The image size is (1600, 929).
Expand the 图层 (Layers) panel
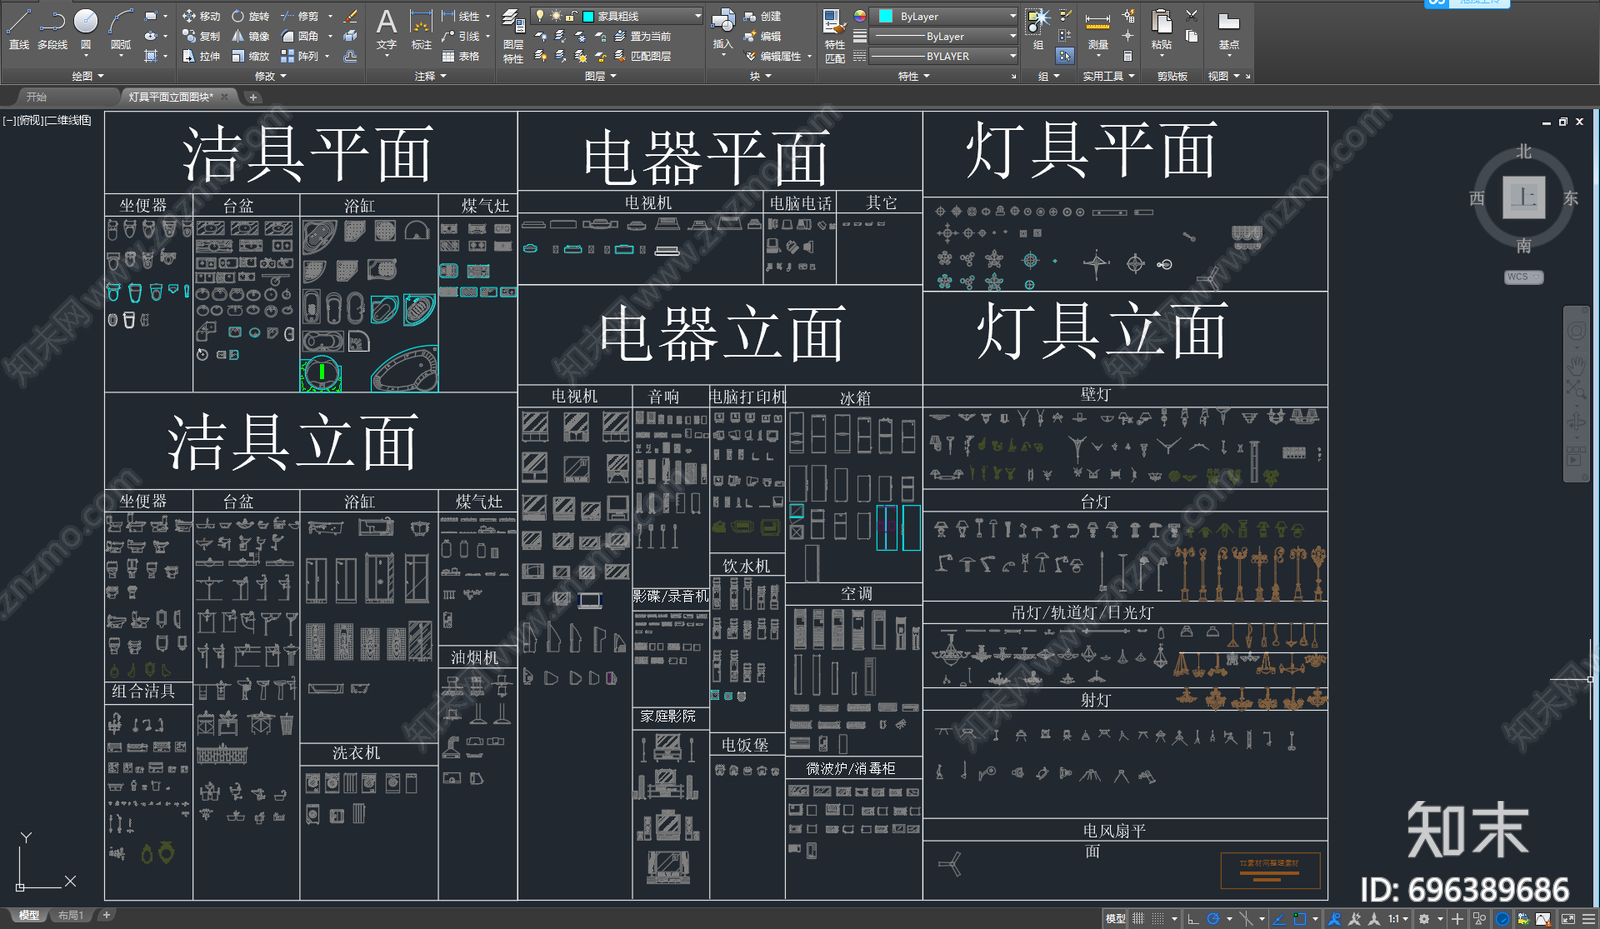(x=600, y=76)
